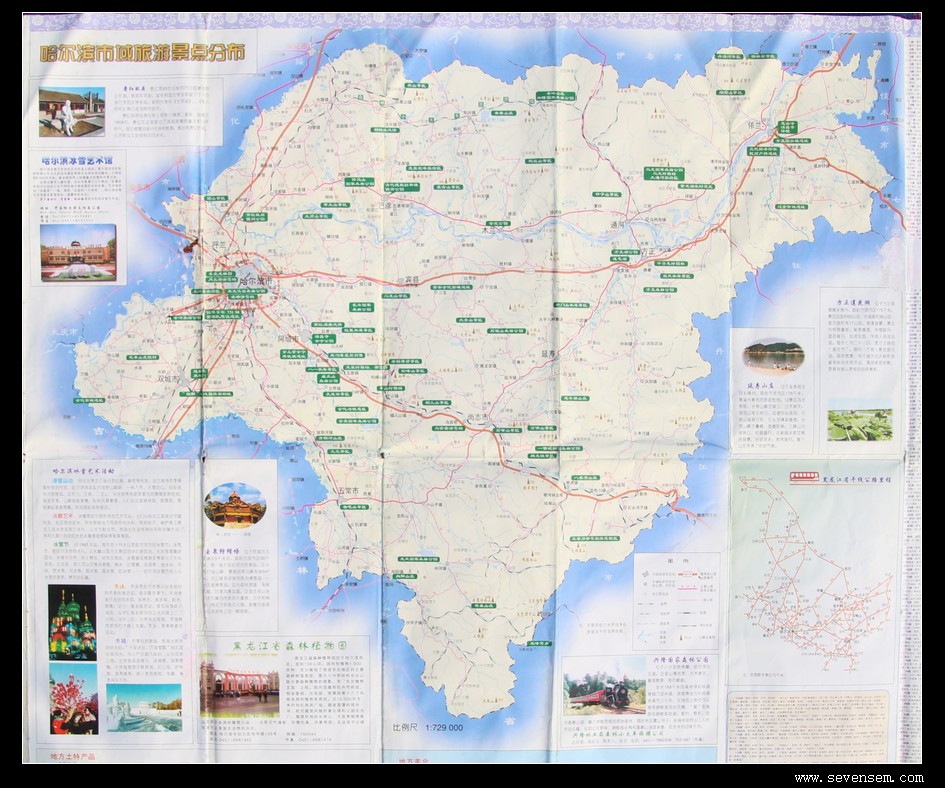Image resolution: width=945 pixels, height=788 pixels.
Task: Select the 依兰 county label
Action: pyautogui.click(x=755, y=125)
